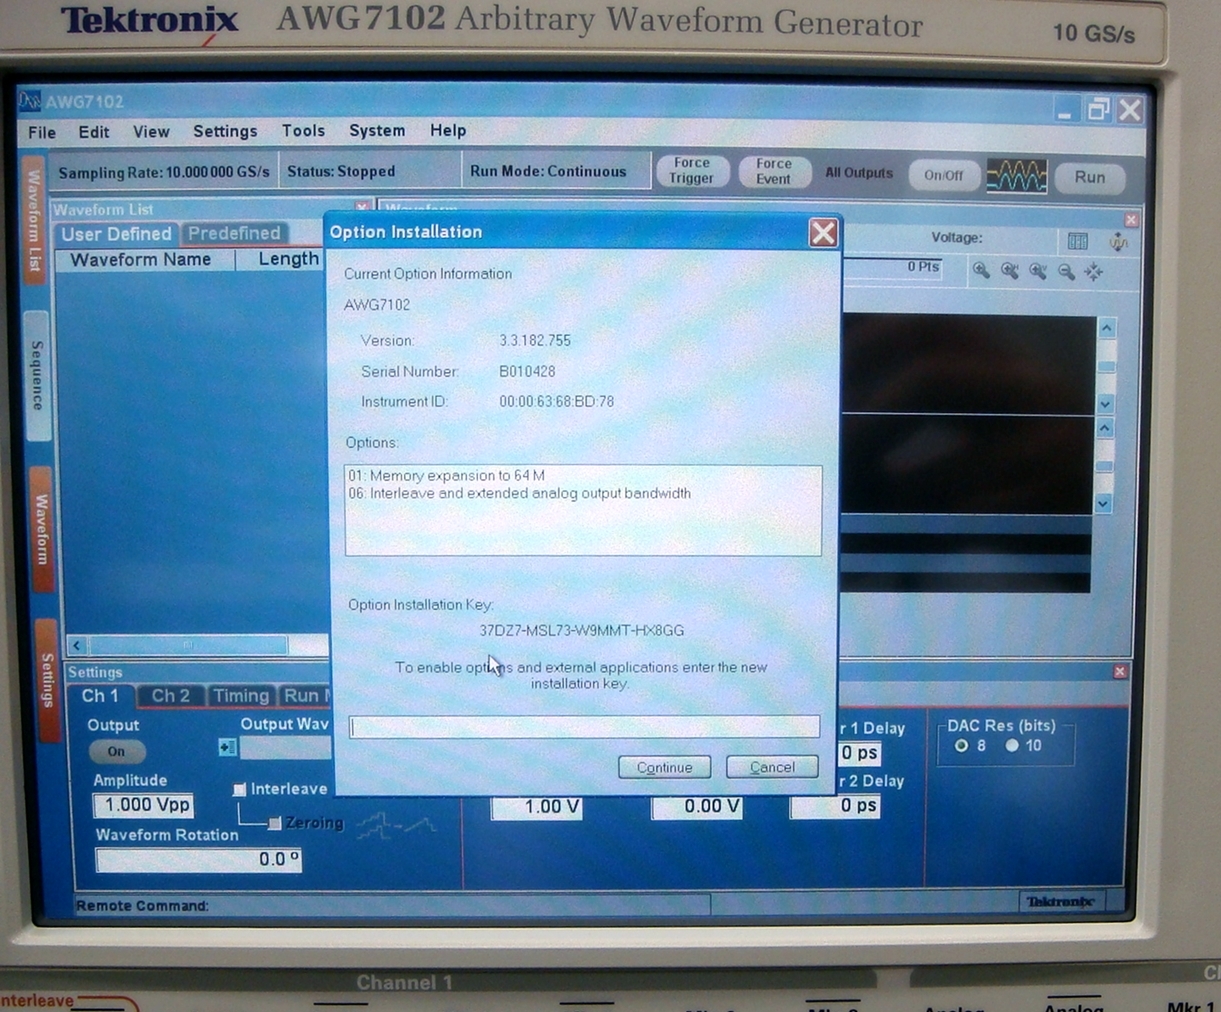Open the vertical Sequence side tab
The height and width of the screenshot is (1012, 1221).
36,375
